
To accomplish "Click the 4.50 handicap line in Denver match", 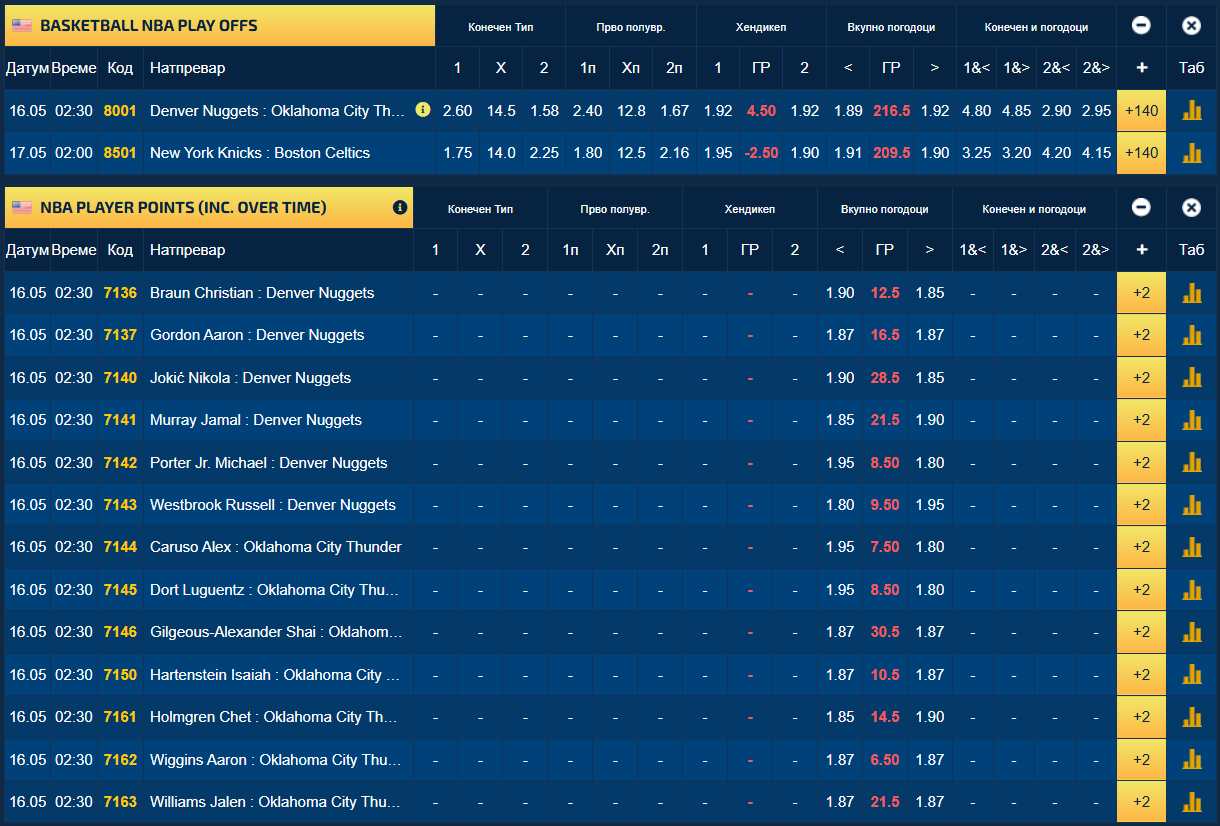I will (761, 111).
